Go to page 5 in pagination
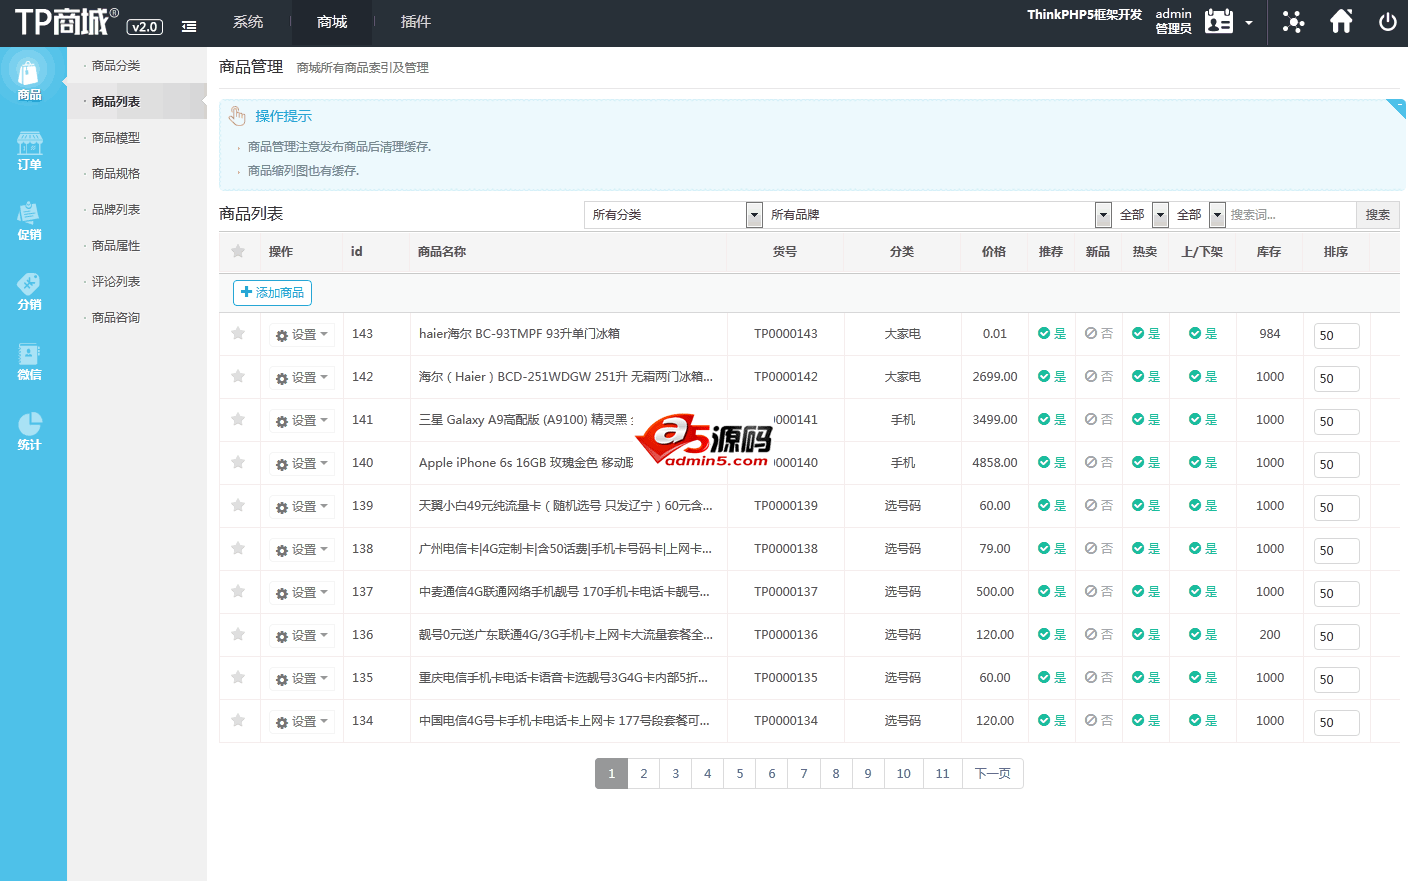 tap(740, 774)
